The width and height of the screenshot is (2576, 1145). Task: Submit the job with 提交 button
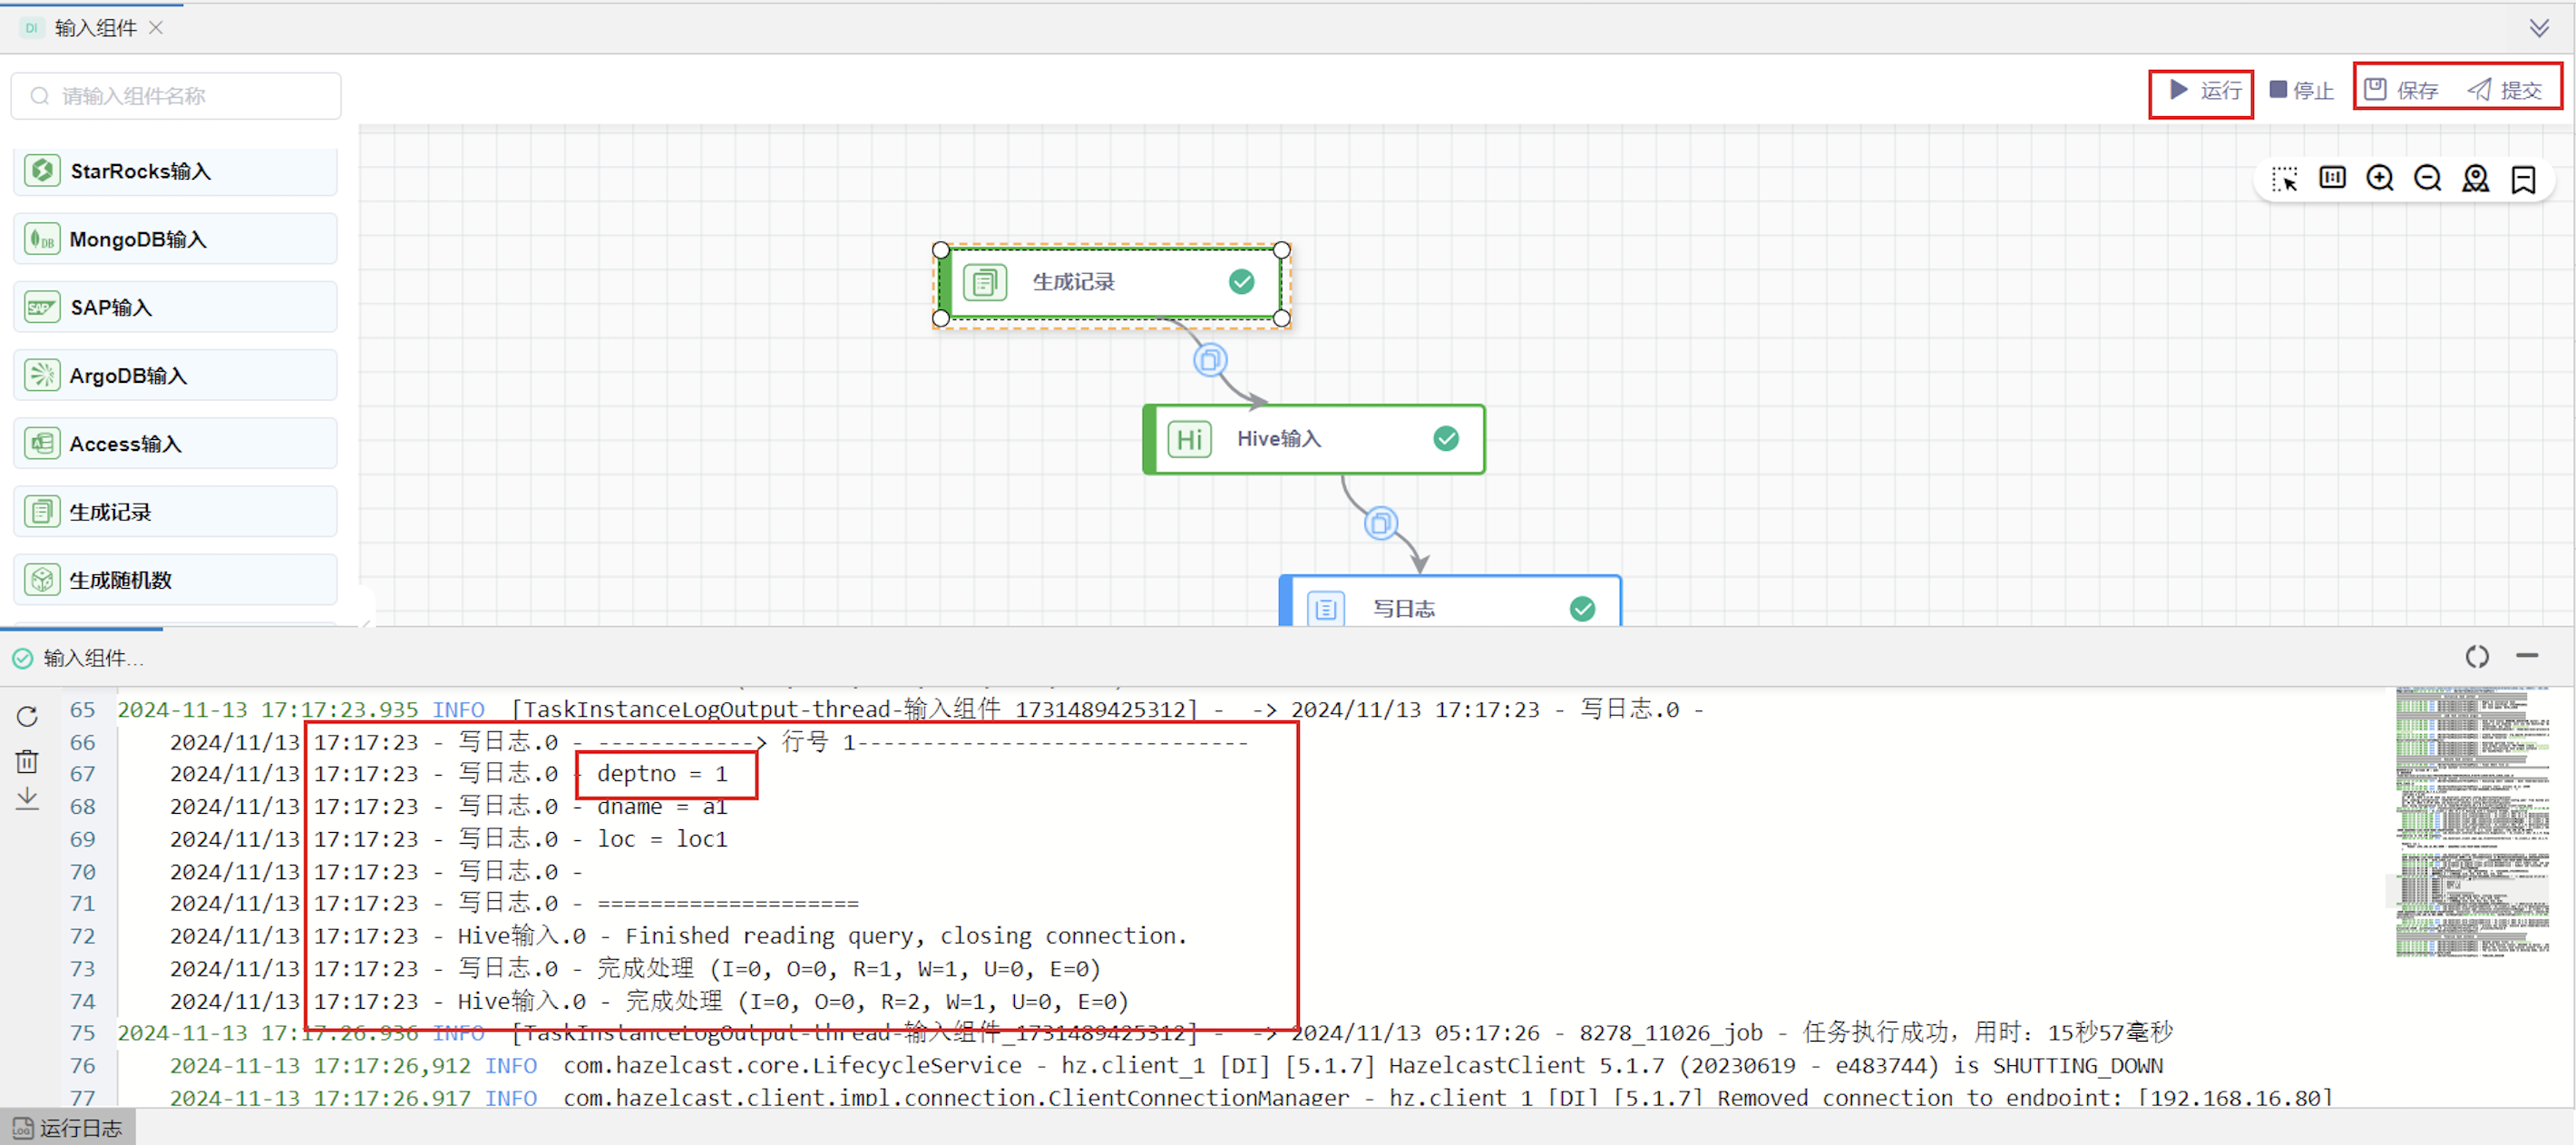[x=2505, y=91]
